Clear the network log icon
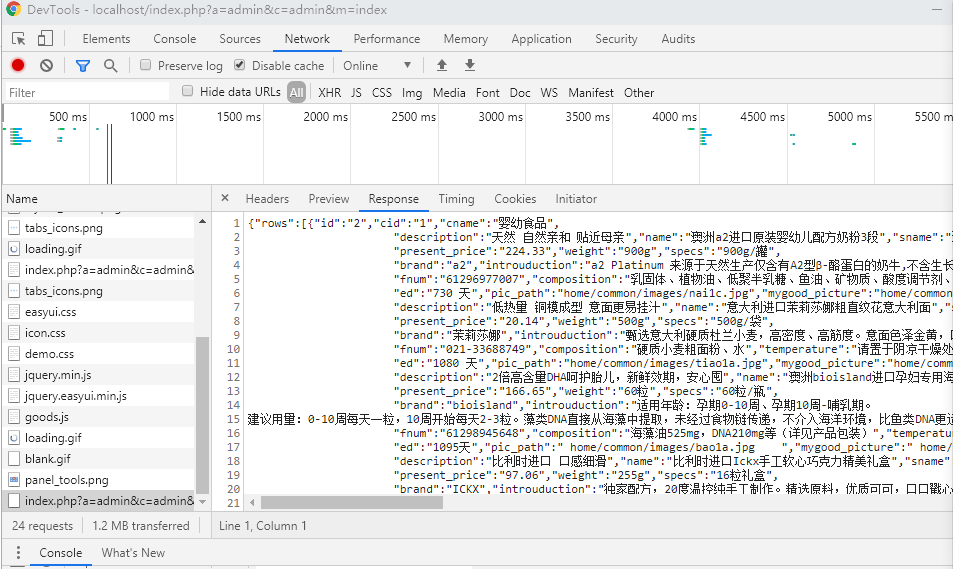 point(47,66)
